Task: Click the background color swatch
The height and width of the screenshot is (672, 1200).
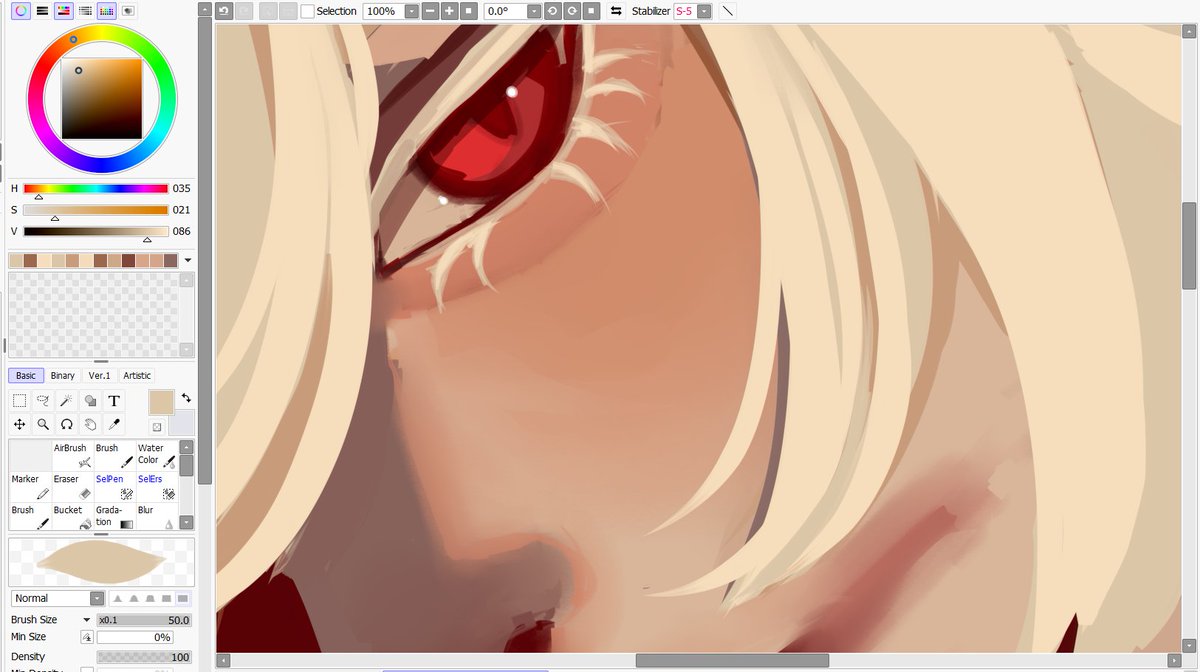Action: (x=181, y=423)
